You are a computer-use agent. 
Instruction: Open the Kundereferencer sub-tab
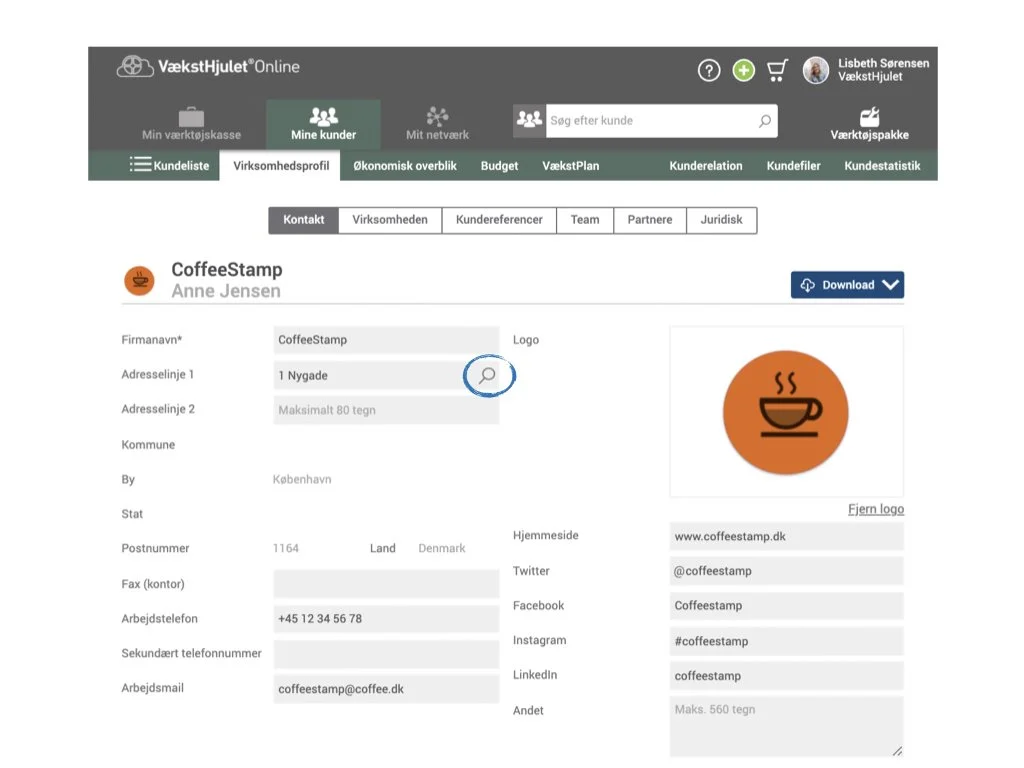pos(499,220)
